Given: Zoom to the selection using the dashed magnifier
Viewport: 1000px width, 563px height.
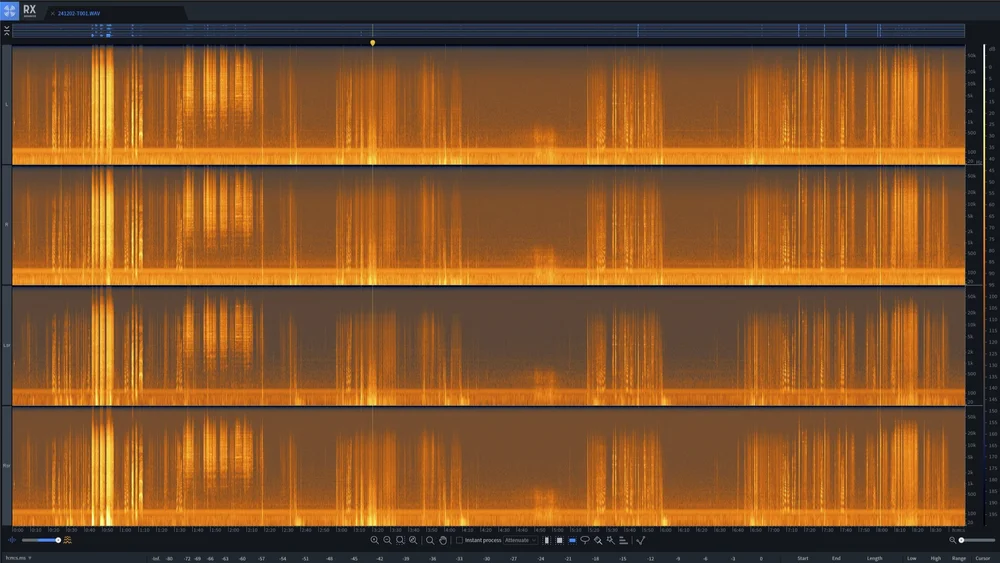Looking at the screenshot, I should tap(400, 540).
